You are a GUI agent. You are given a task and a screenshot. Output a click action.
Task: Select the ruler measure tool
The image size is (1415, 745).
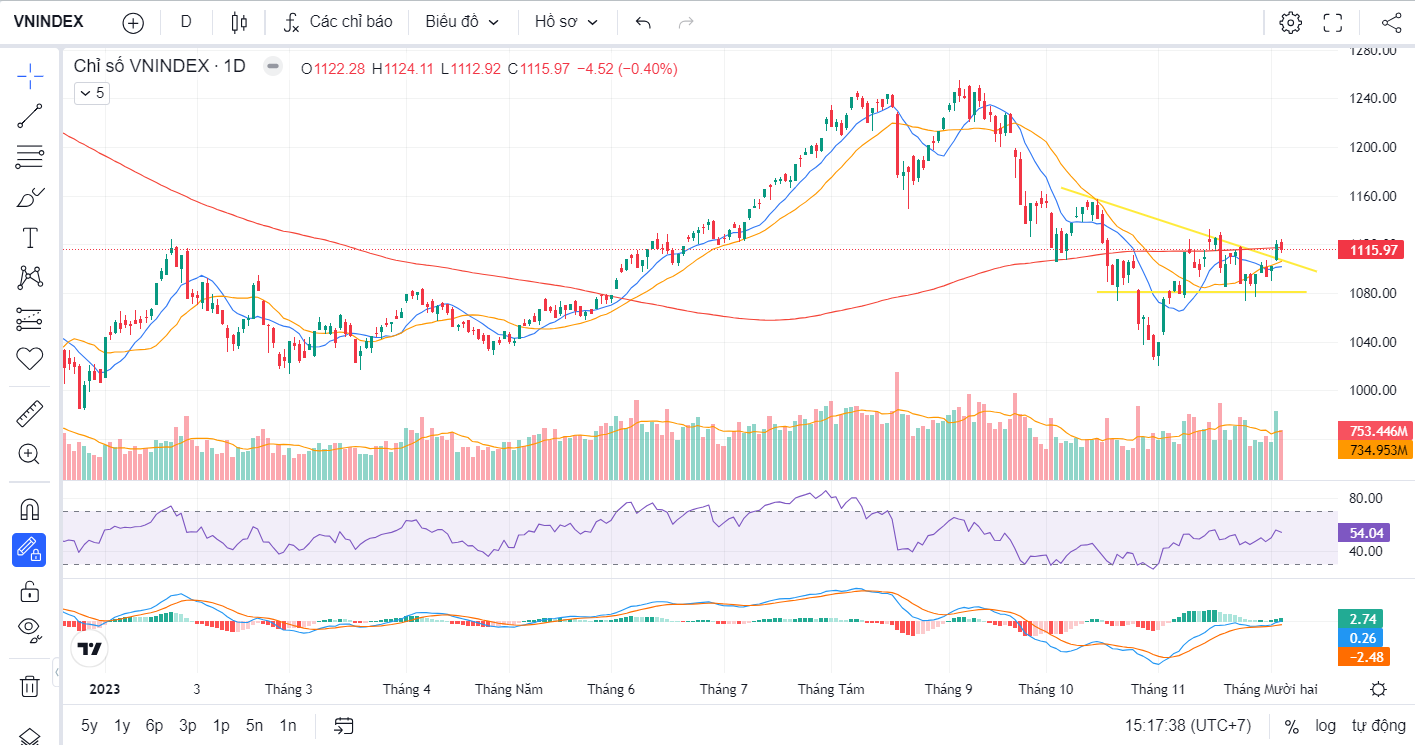point(30,413)
